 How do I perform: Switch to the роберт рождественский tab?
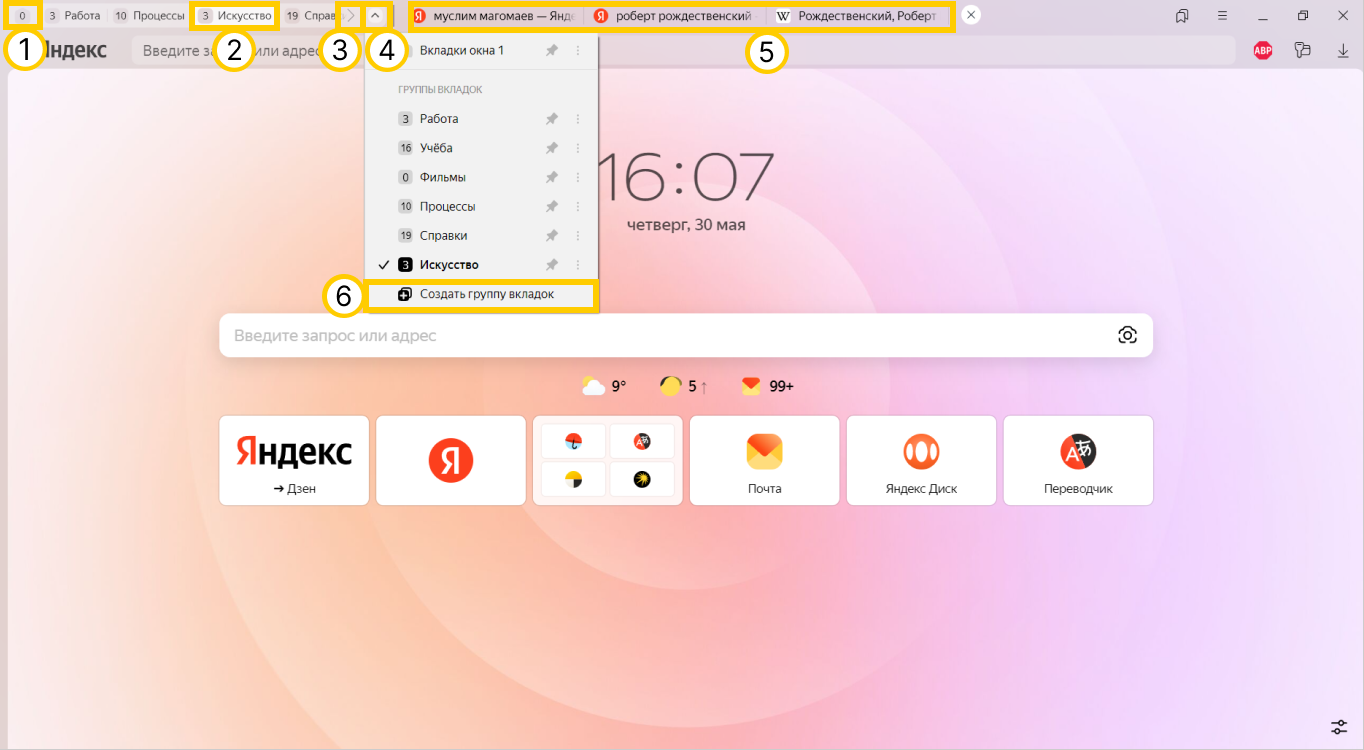click(x=682, y=16)
